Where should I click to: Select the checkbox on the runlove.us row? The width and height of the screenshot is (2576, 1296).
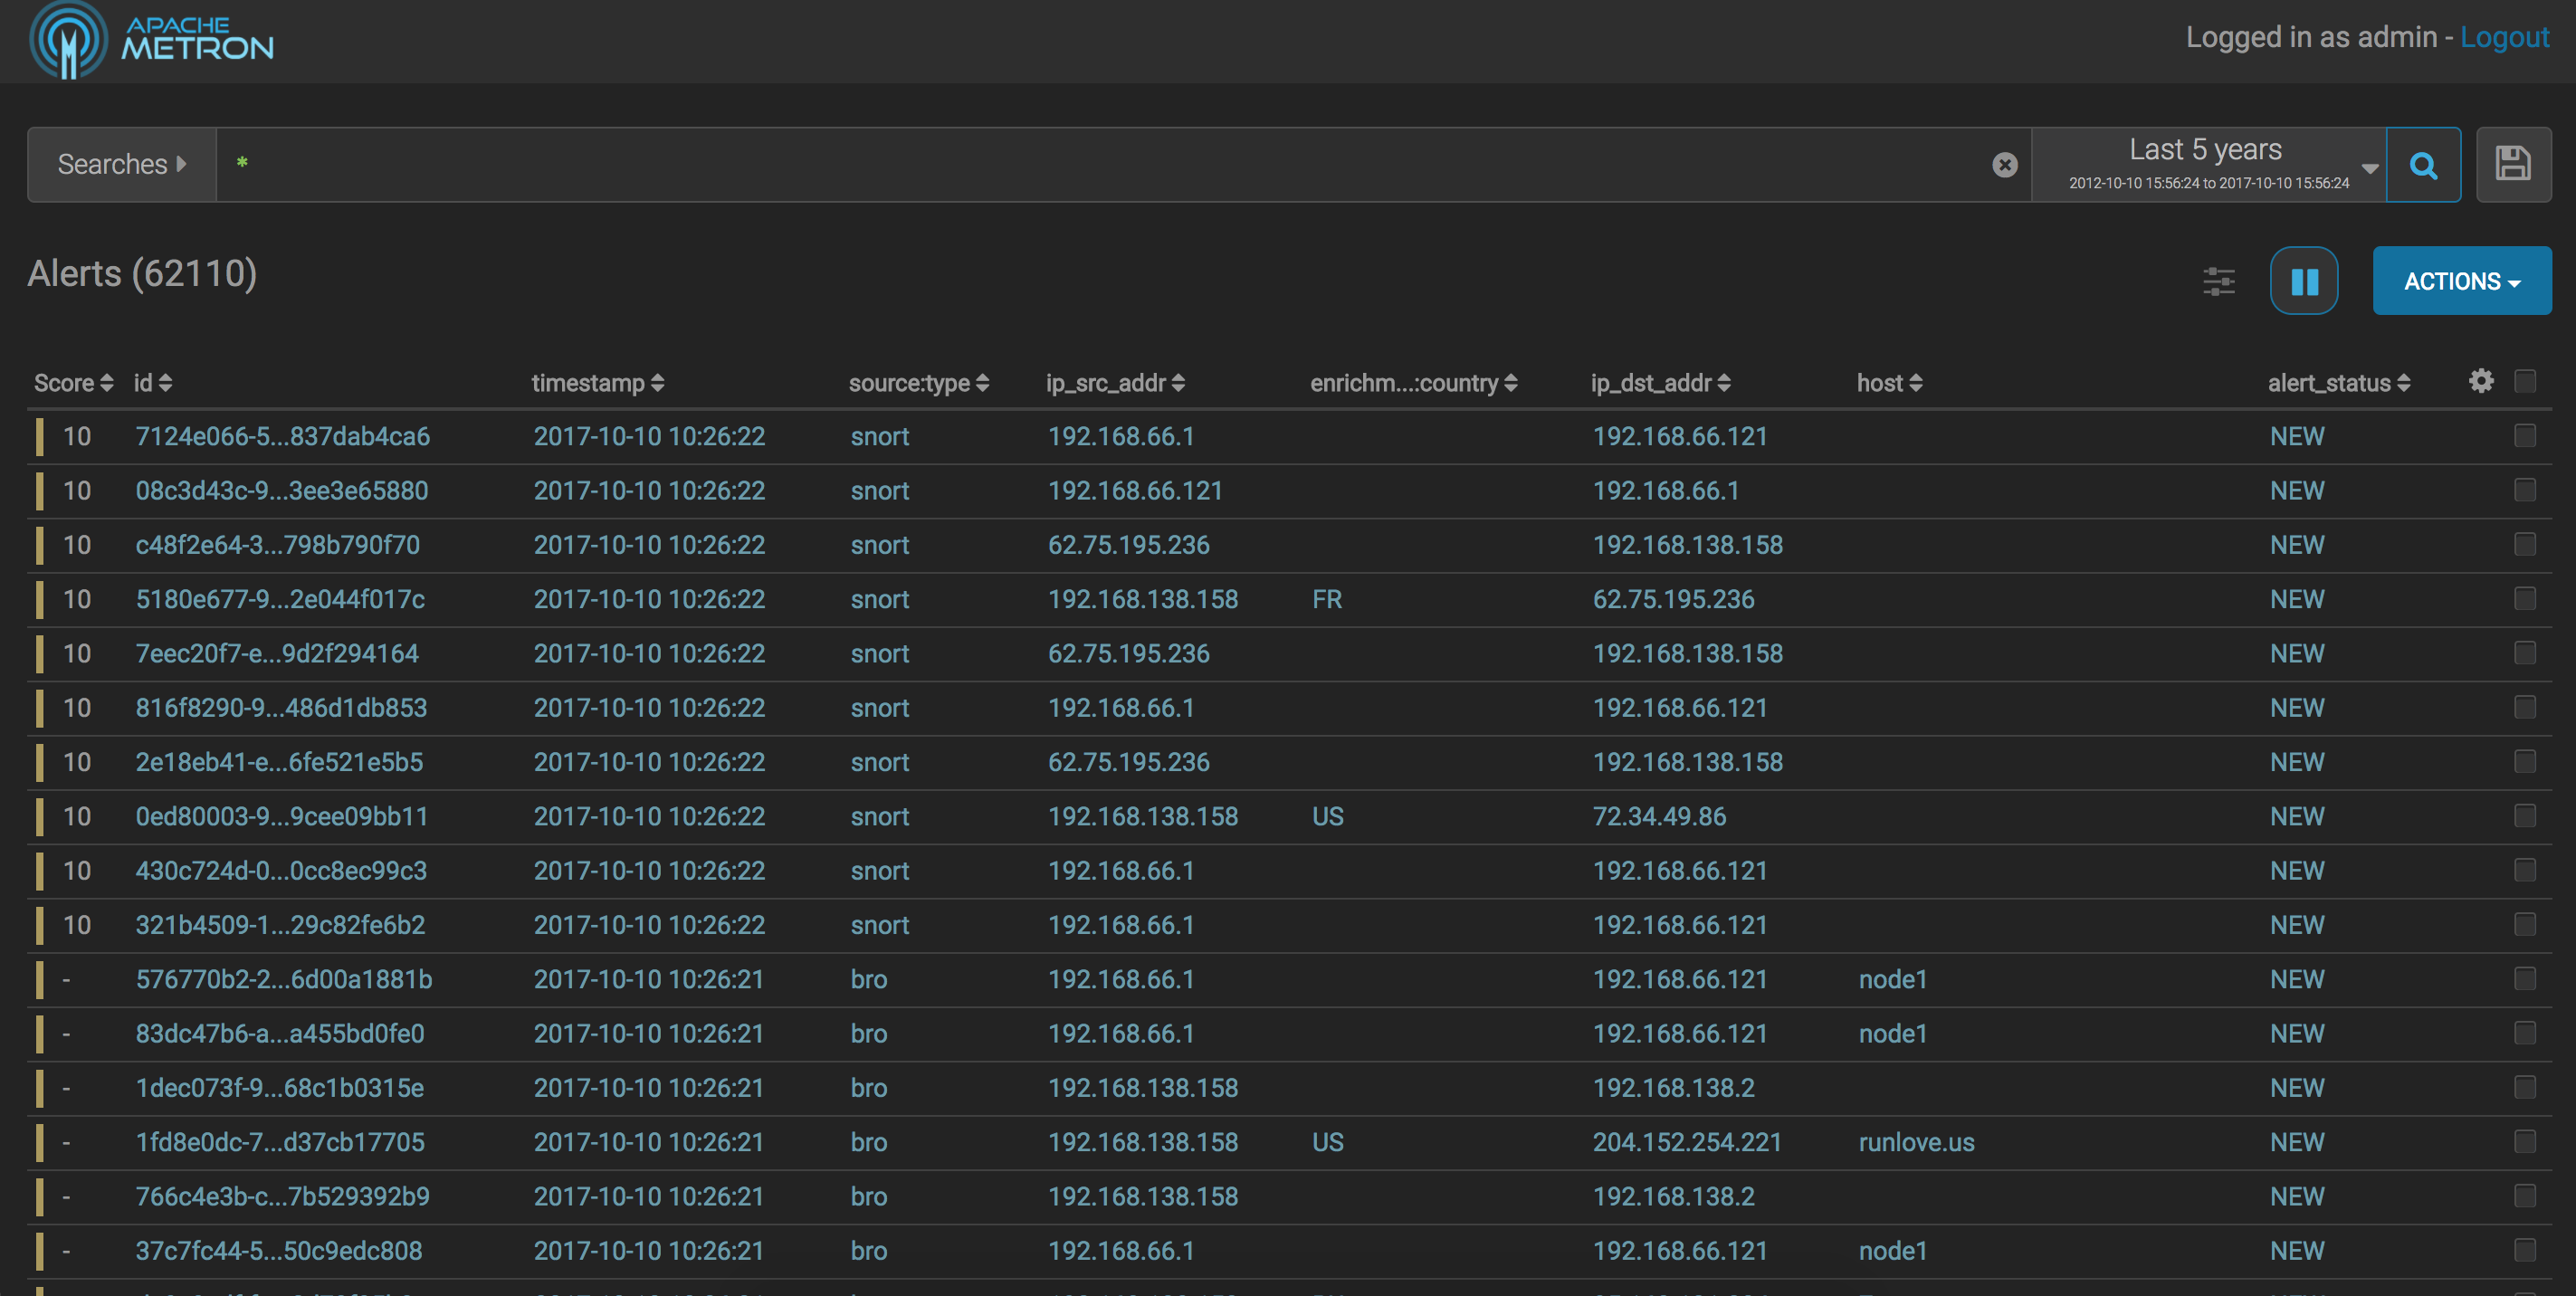pyautogui.click(x=2524, y=1142)
